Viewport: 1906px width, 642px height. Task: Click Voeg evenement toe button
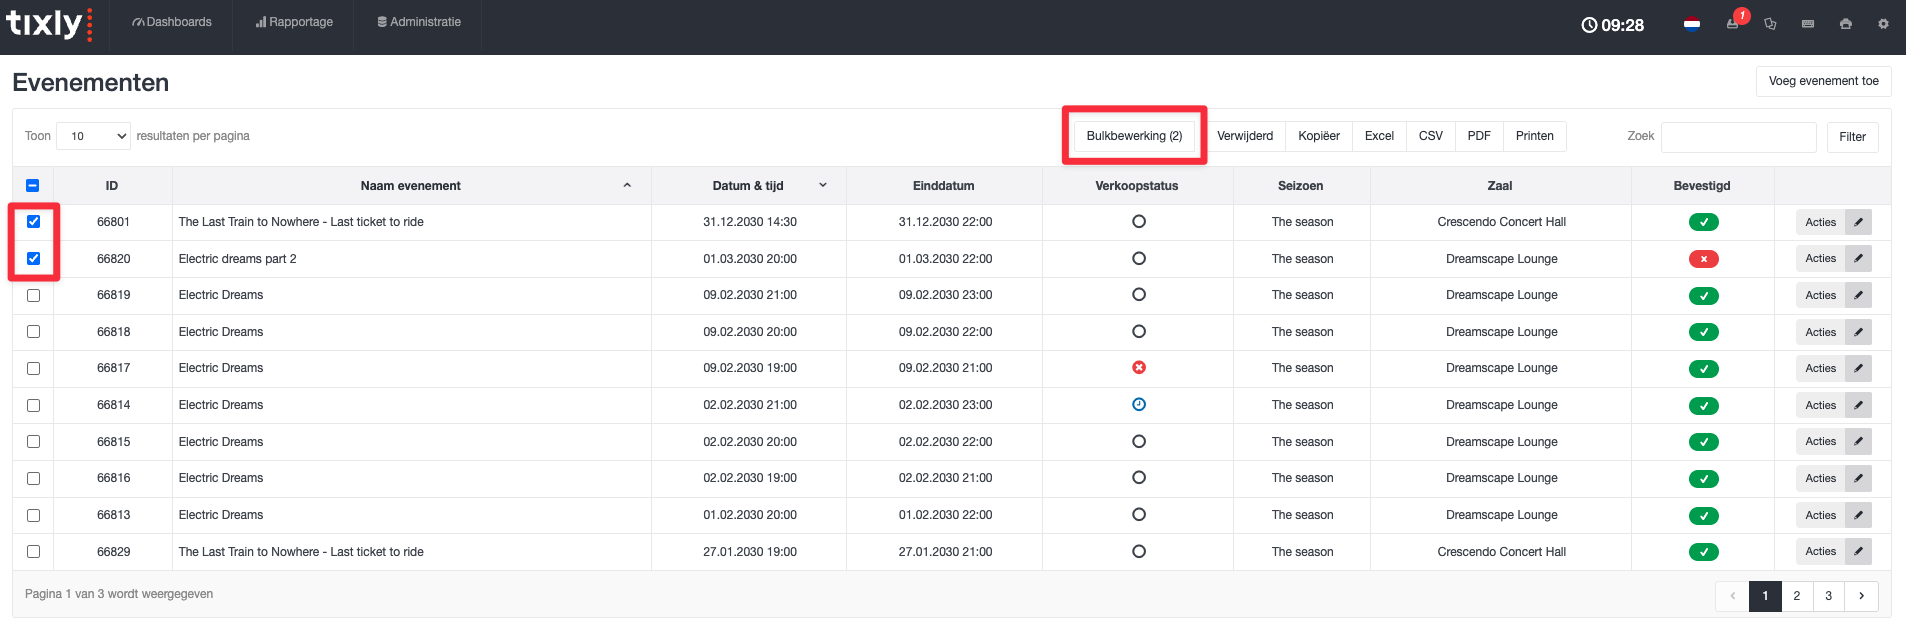pyautogui.click(x=1823, y=81)
